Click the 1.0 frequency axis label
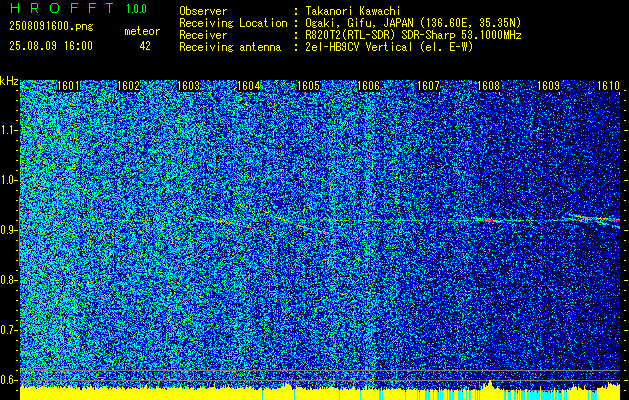 [7, 180]
